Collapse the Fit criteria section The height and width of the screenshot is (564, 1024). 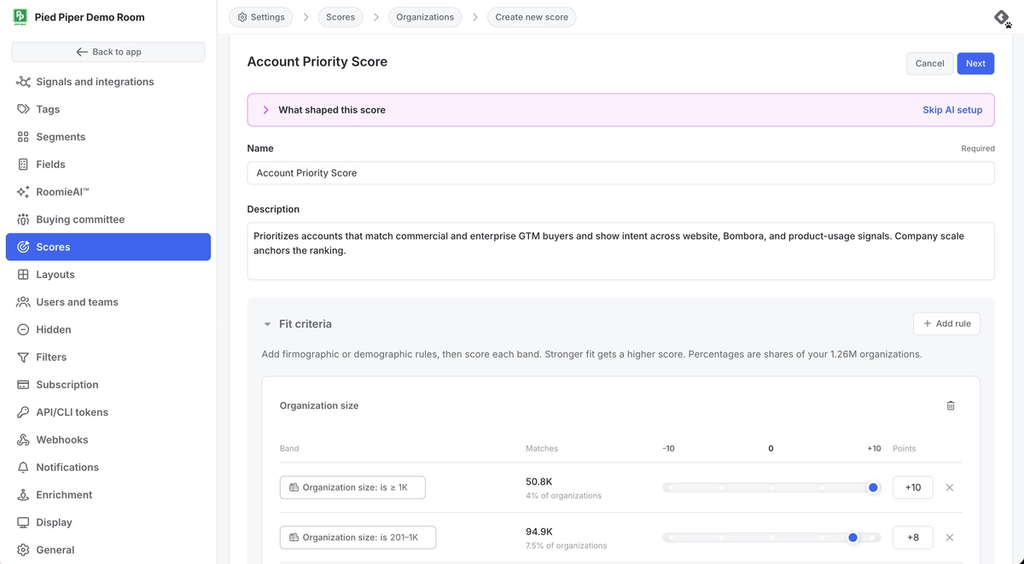pos(267,324)
